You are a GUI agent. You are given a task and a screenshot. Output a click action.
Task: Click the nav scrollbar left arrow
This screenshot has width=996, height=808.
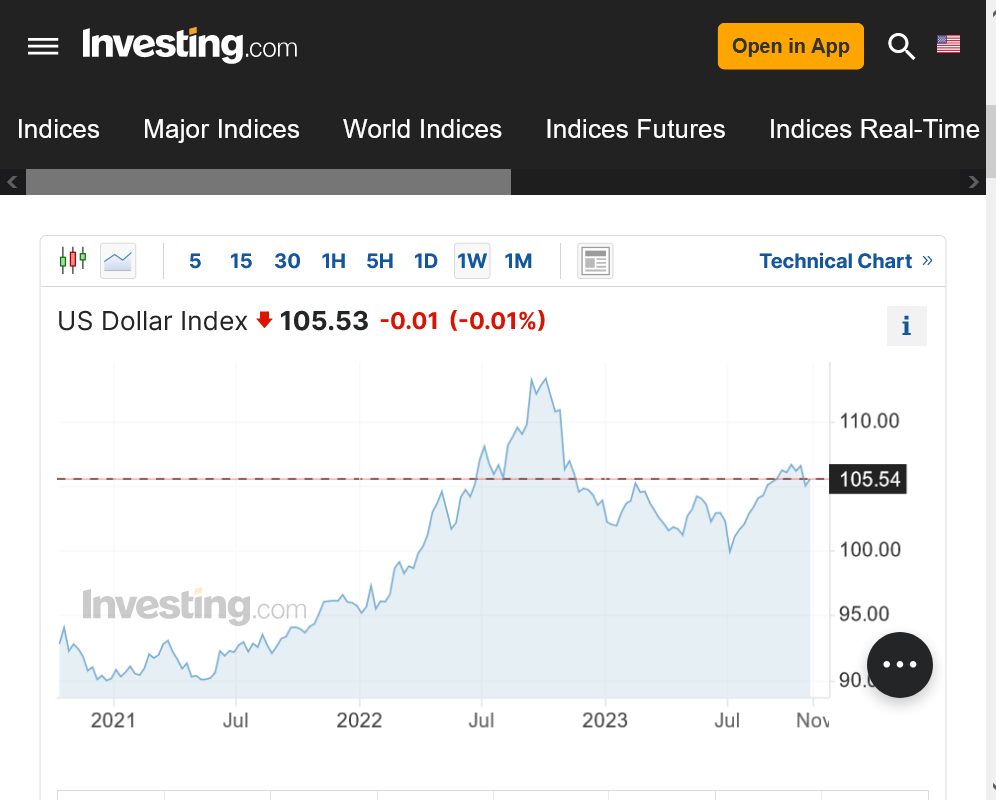pos(12,182)
